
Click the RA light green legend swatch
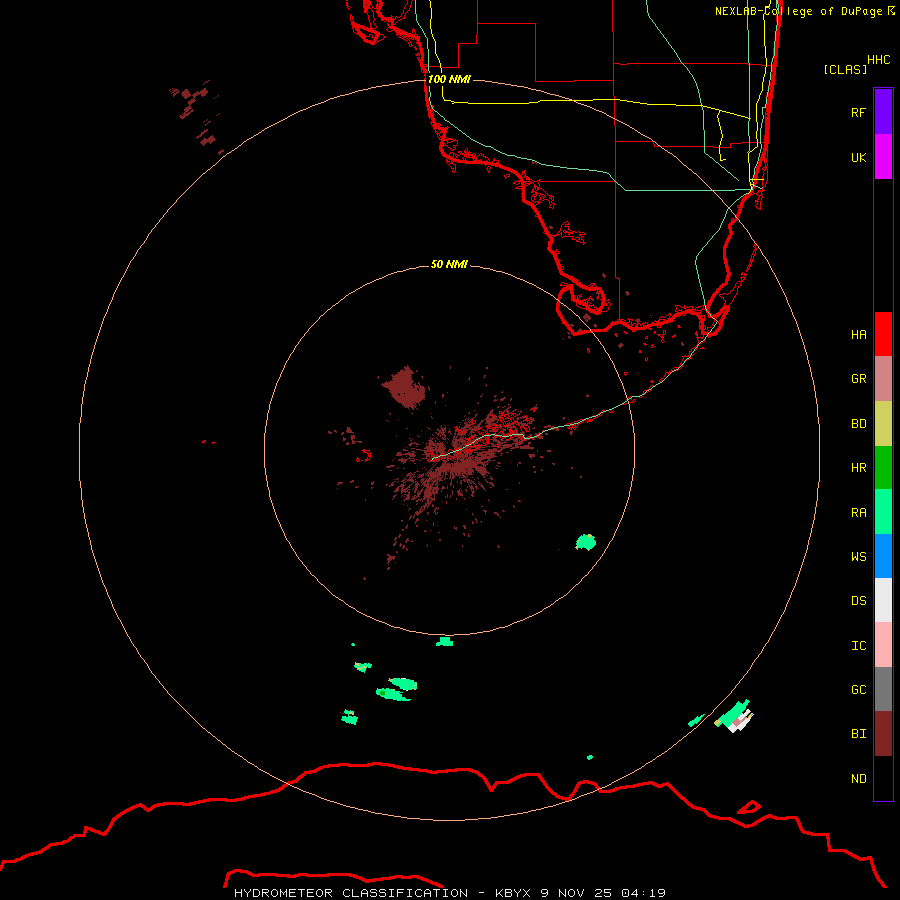pos(883,512)
